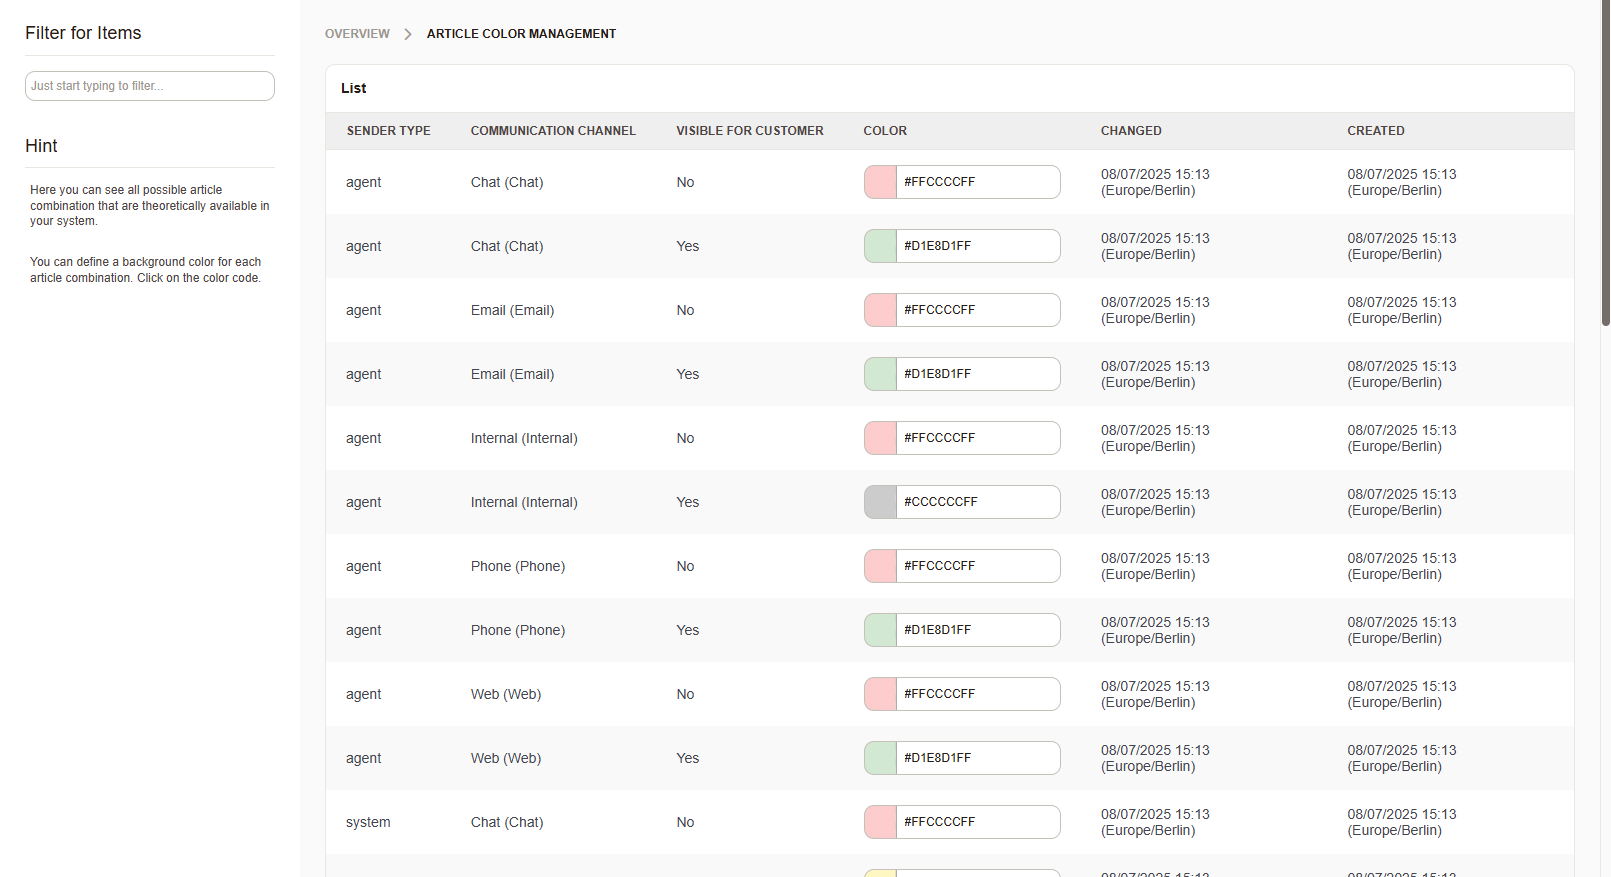Click the Sender Type column header
Screen dimensions: 1611x877
tap(388, 131)
